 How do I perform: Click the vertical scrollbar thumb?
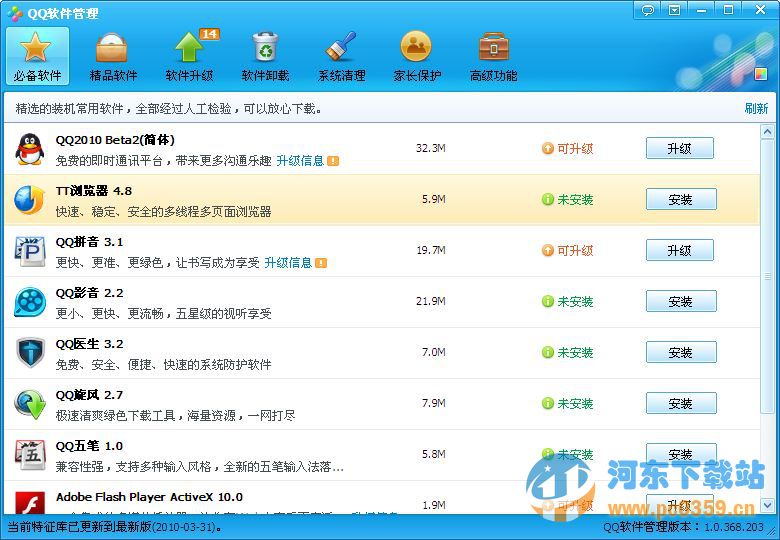click(767, 276)
